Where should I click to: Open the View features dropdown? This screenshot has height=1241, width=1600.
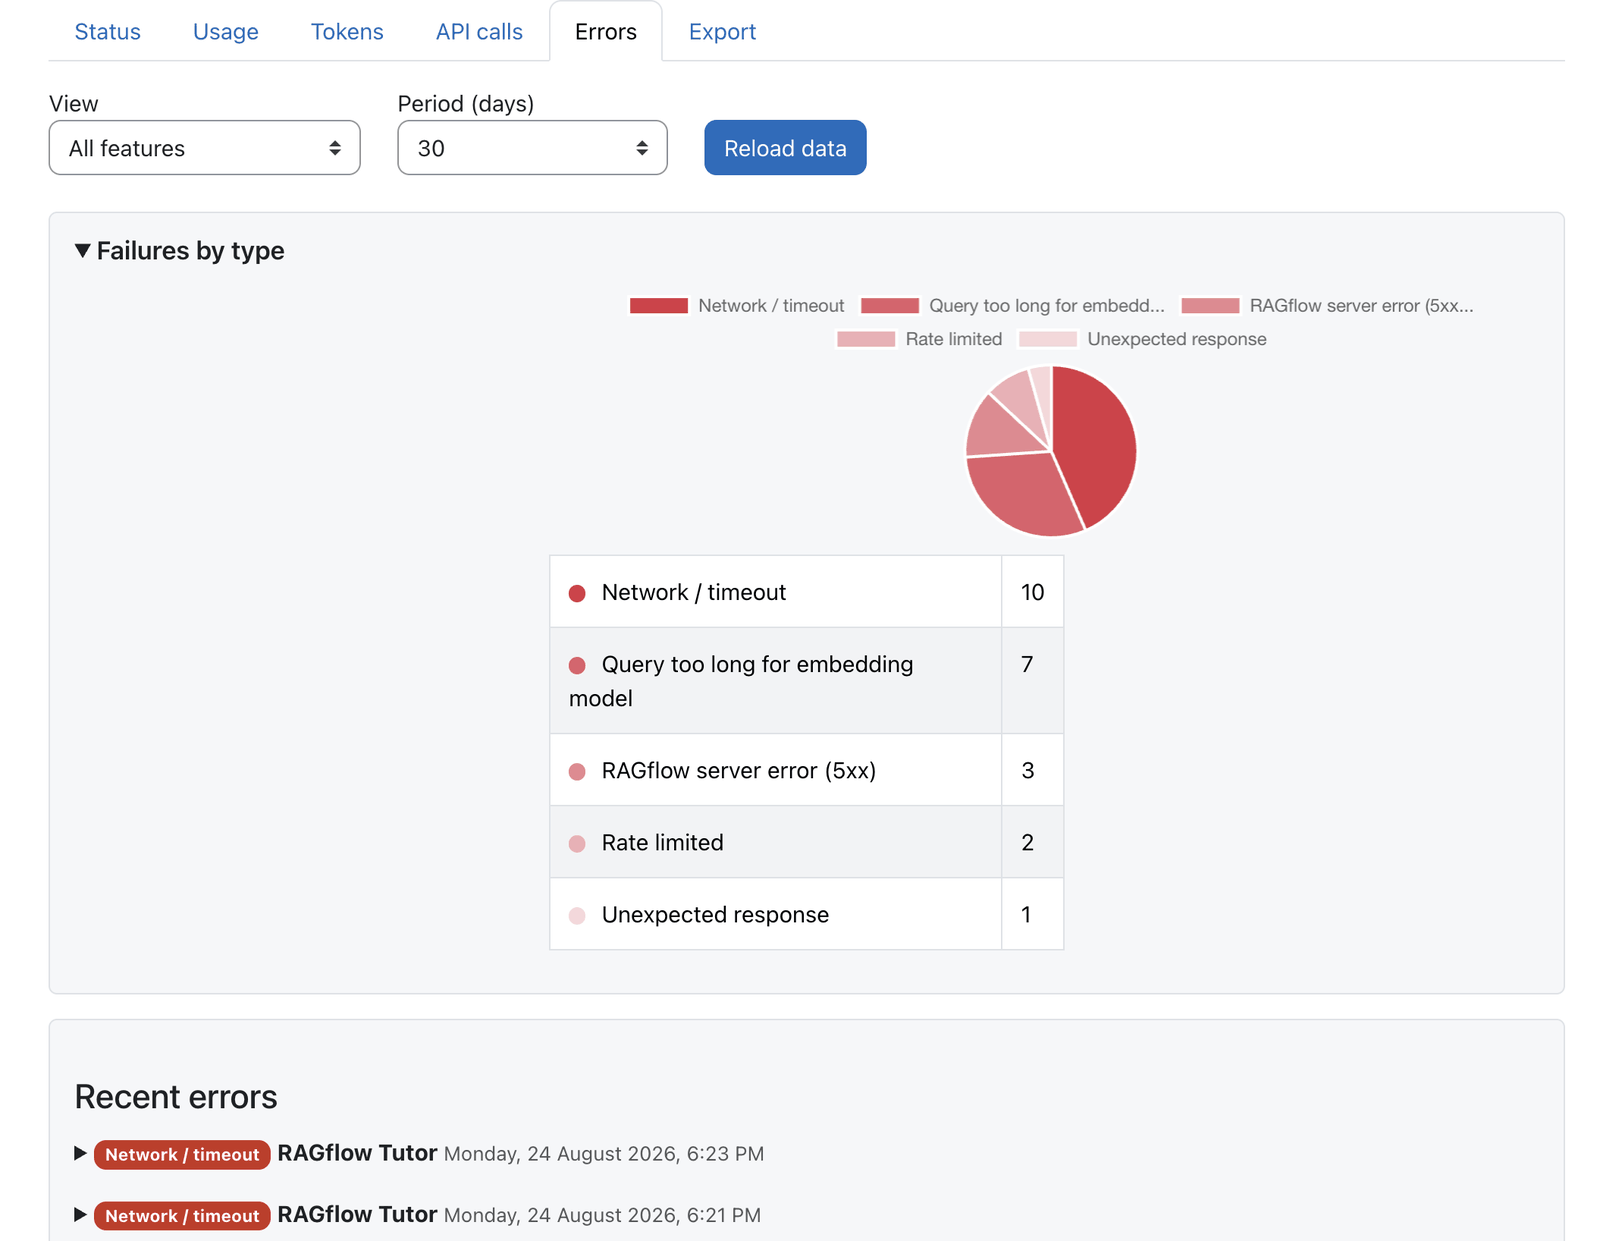[204, 148]
